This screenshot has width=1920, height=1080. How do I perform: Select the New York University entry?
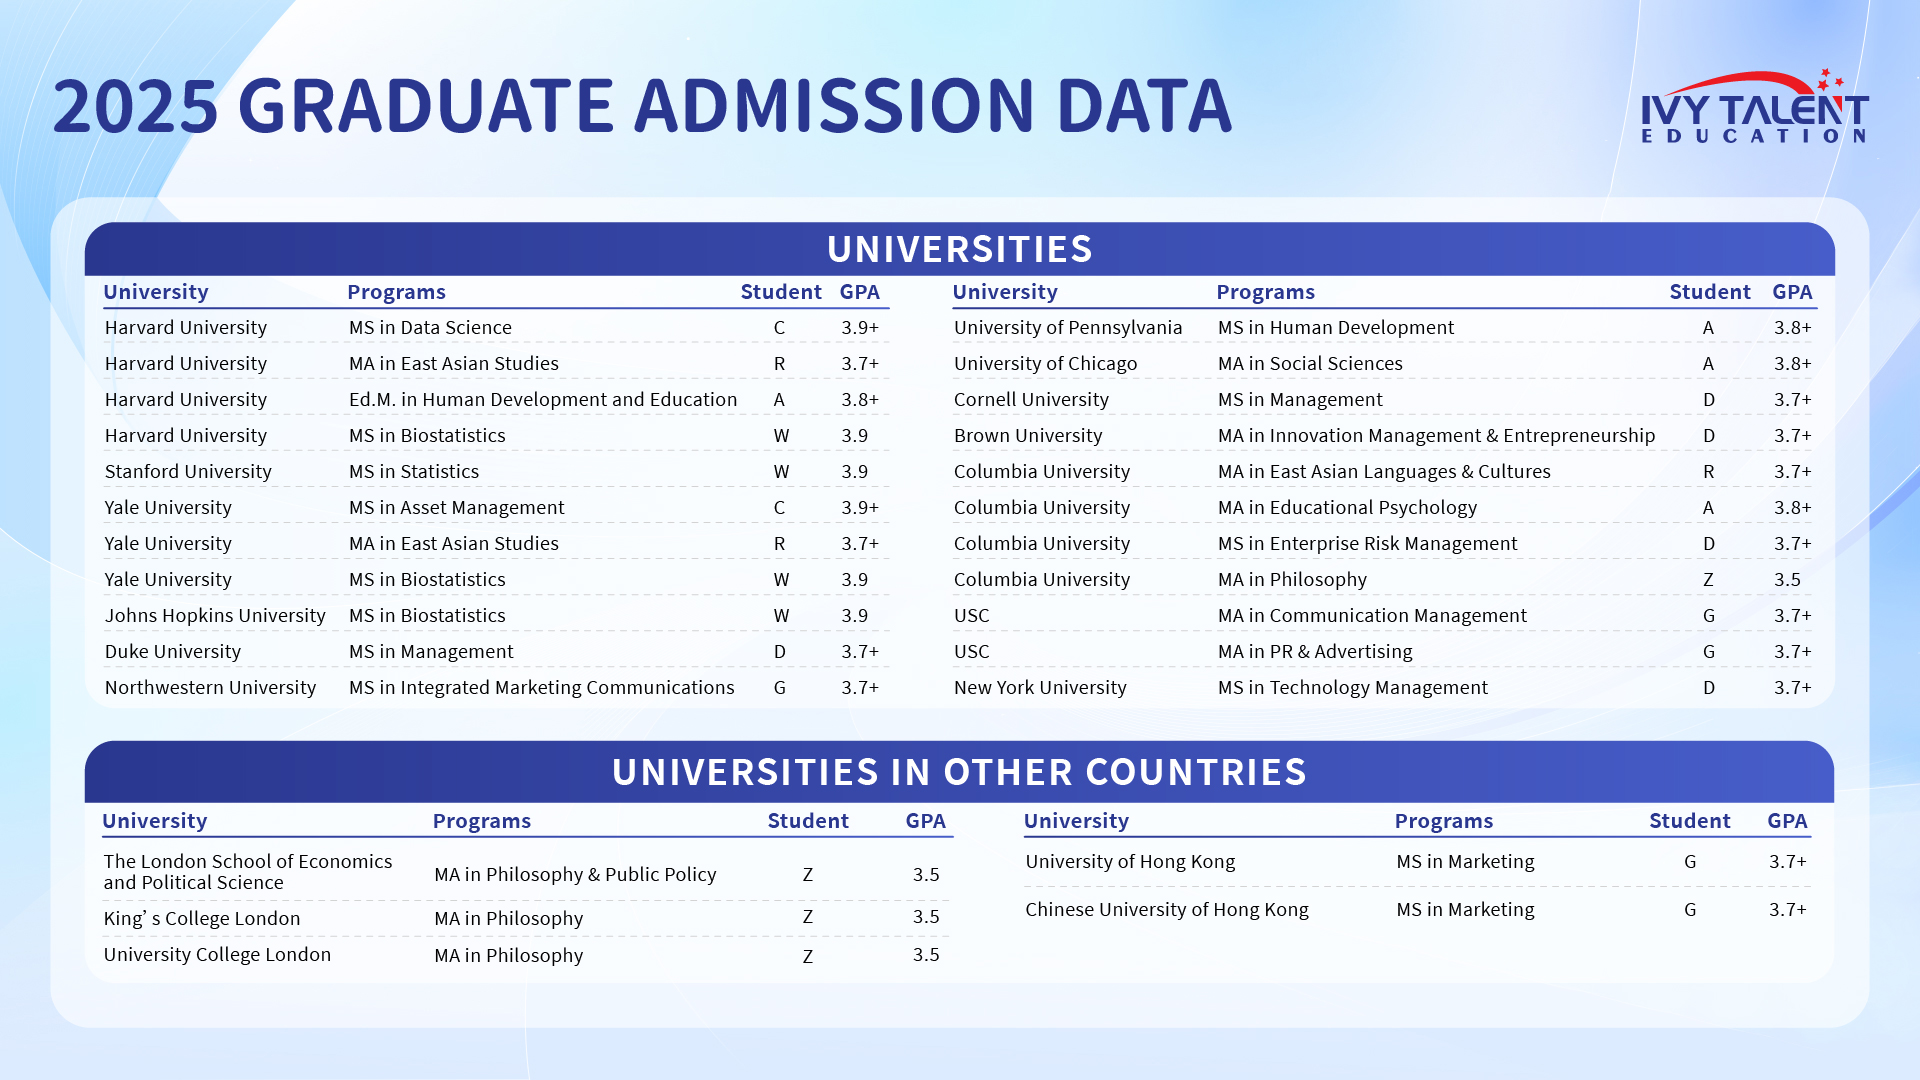[1040, 688]
